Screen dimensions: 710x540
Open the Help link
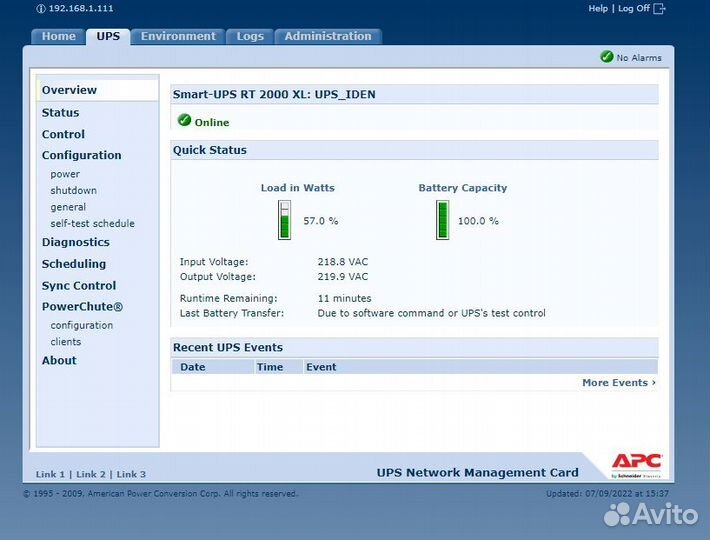click(598, 8)
